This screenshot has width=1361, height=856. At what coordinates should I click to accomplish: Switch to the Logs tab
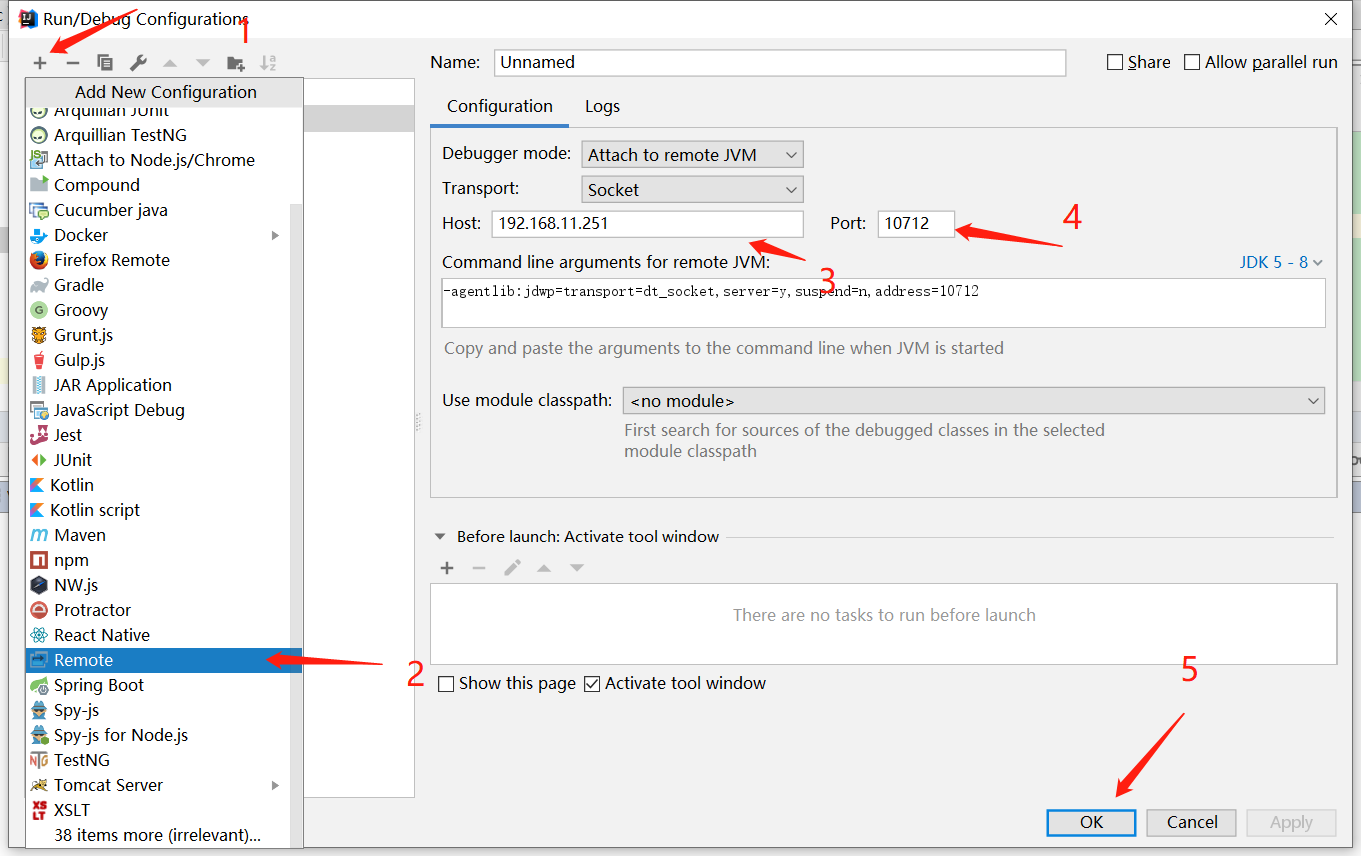coord(602,106)
